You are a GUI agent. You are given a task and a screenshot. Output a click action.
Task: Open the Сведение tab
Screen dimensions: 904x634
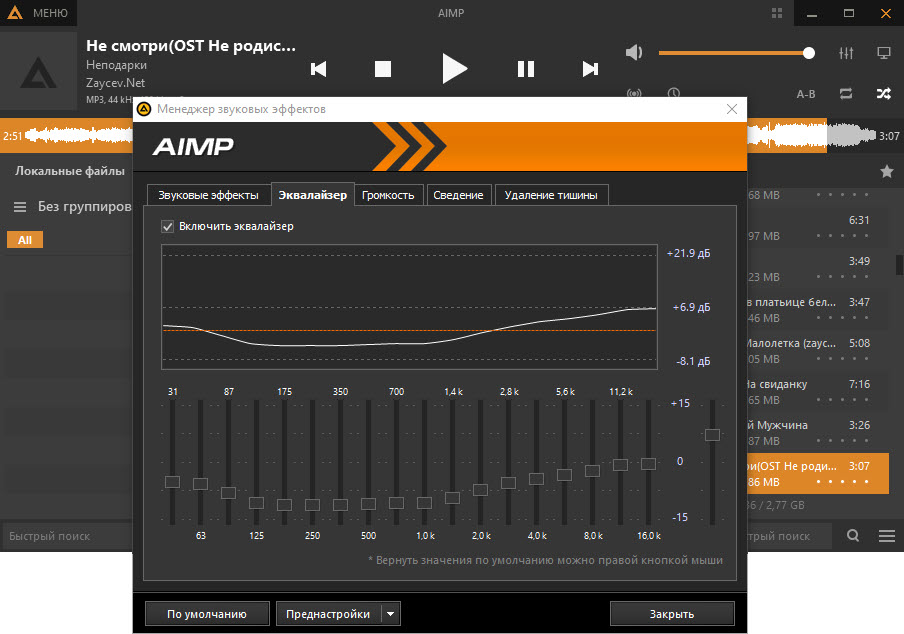point(458,195)
